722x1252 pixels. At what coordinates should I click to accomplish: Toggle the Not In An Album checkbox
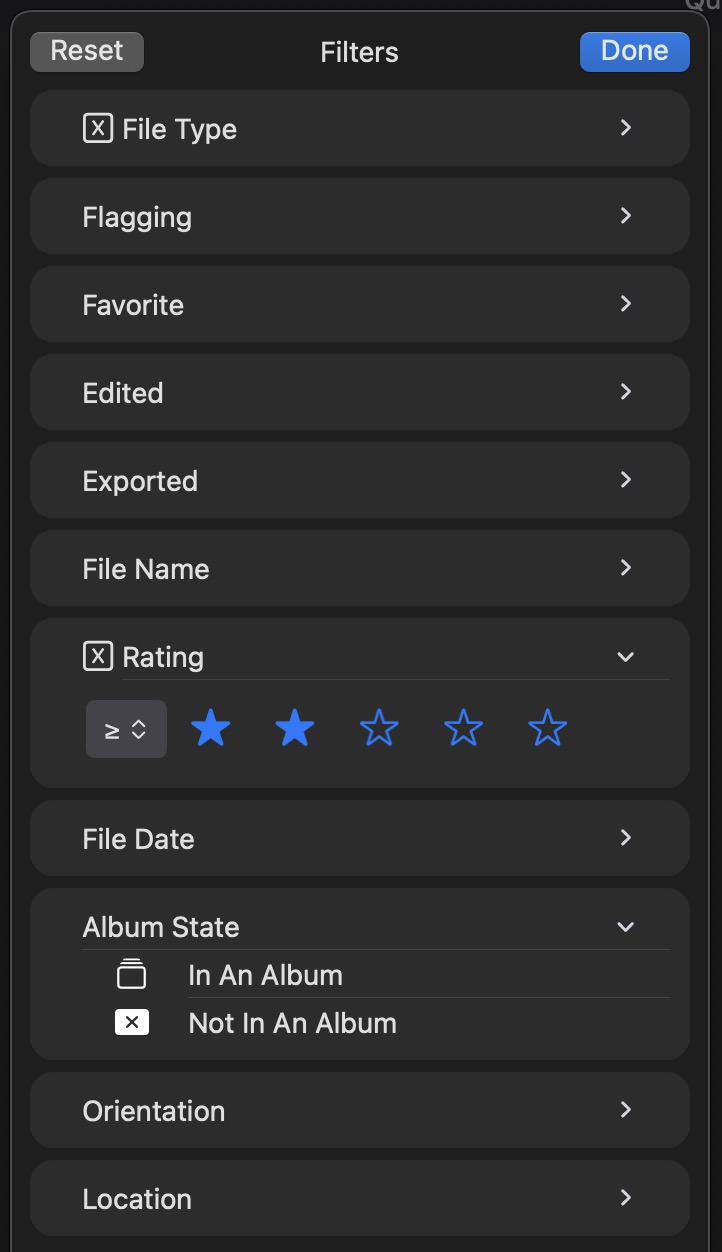pyautogui.click(x=132, y=1023)
